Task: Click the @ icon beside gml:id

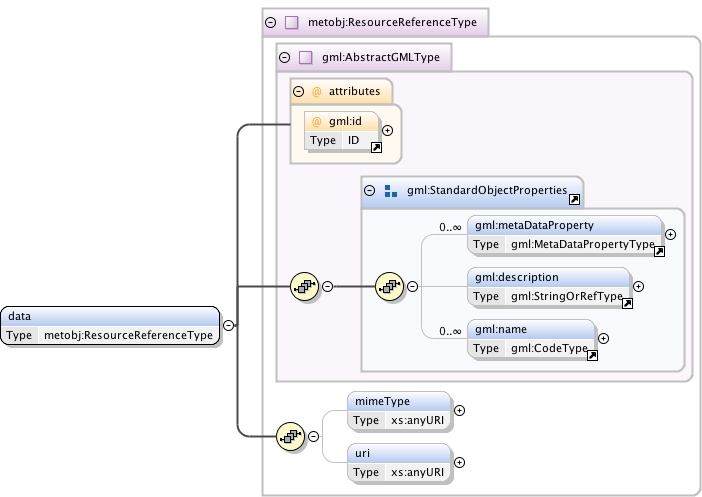Action: (317, 121)
